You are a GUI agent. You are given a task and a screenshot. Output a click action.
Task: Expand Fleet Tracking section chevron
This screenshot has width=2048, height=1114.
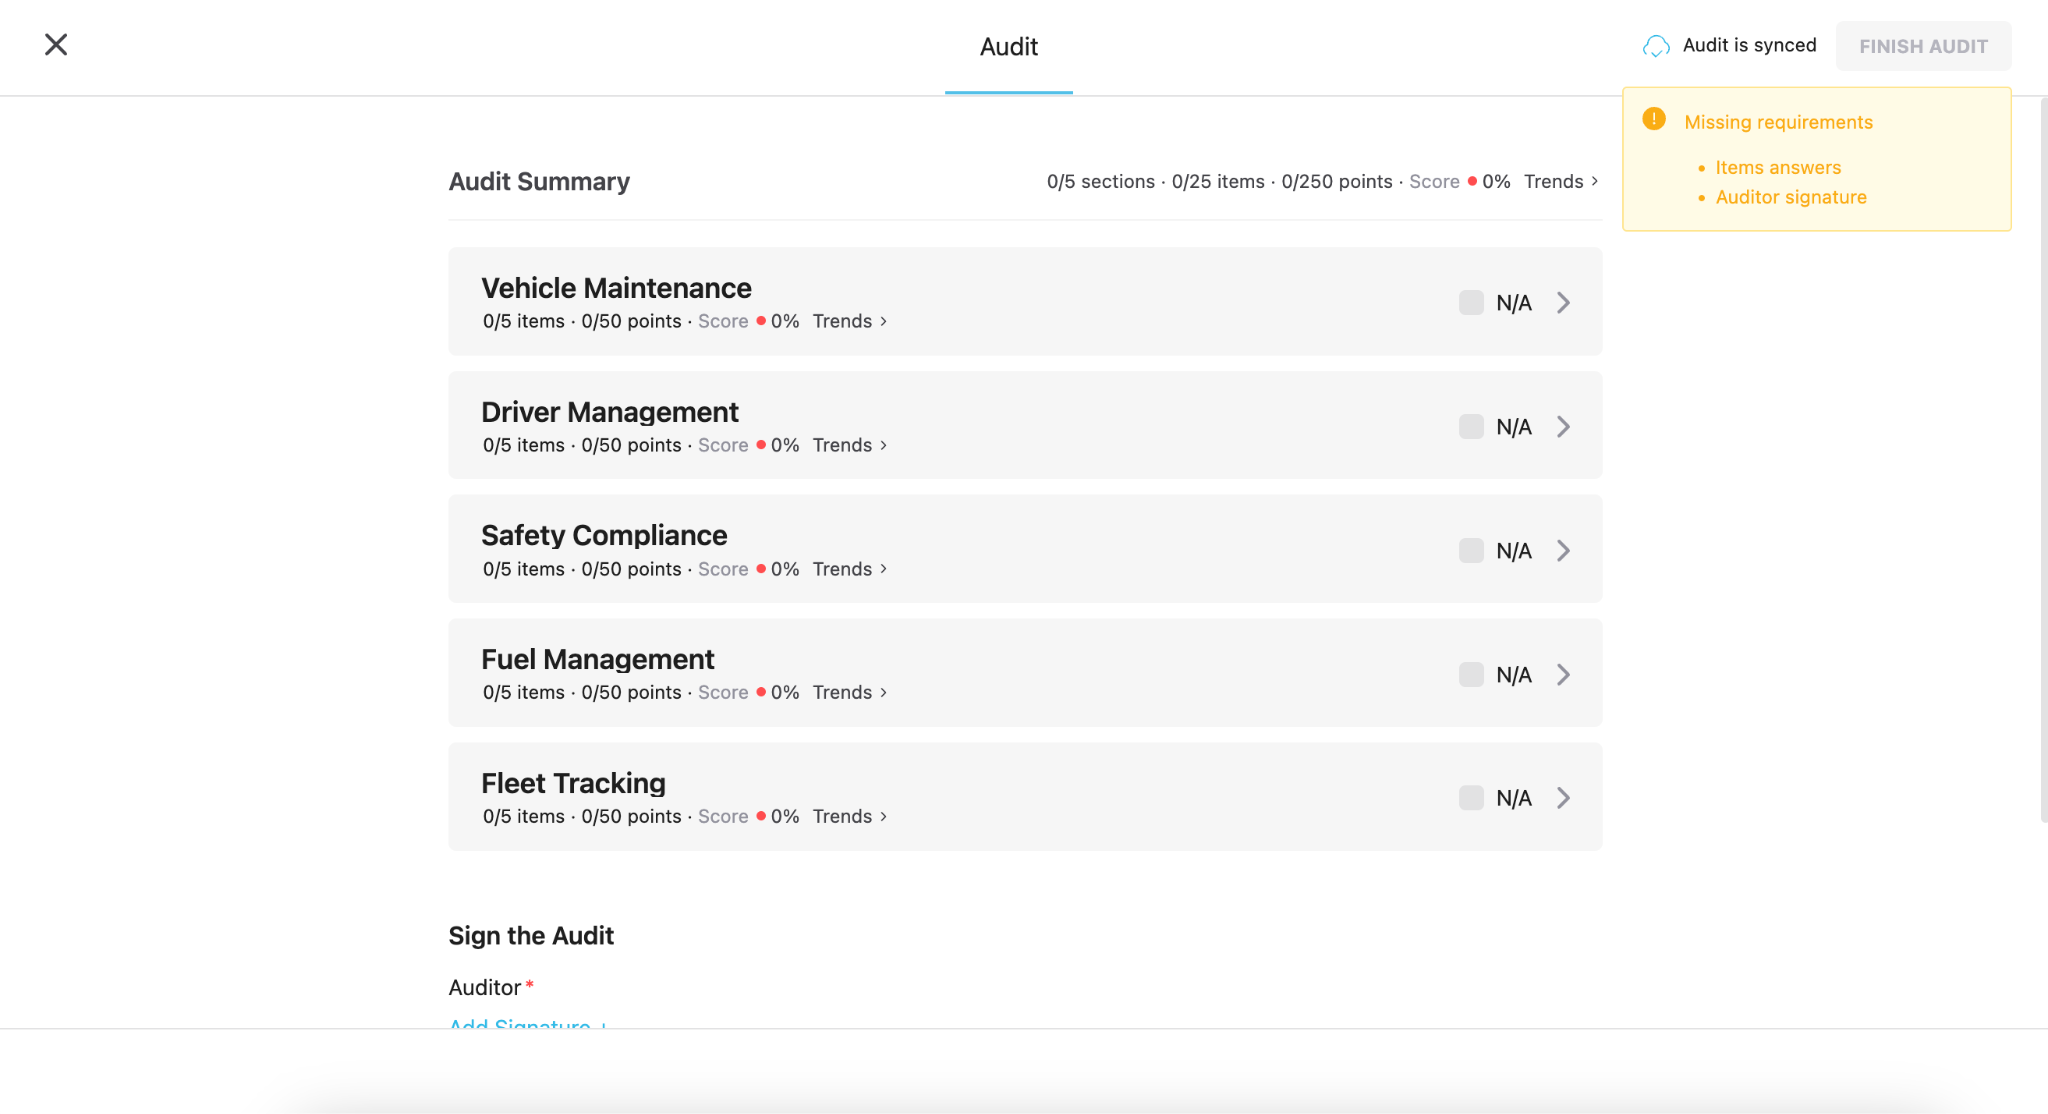coord(1563,797)
